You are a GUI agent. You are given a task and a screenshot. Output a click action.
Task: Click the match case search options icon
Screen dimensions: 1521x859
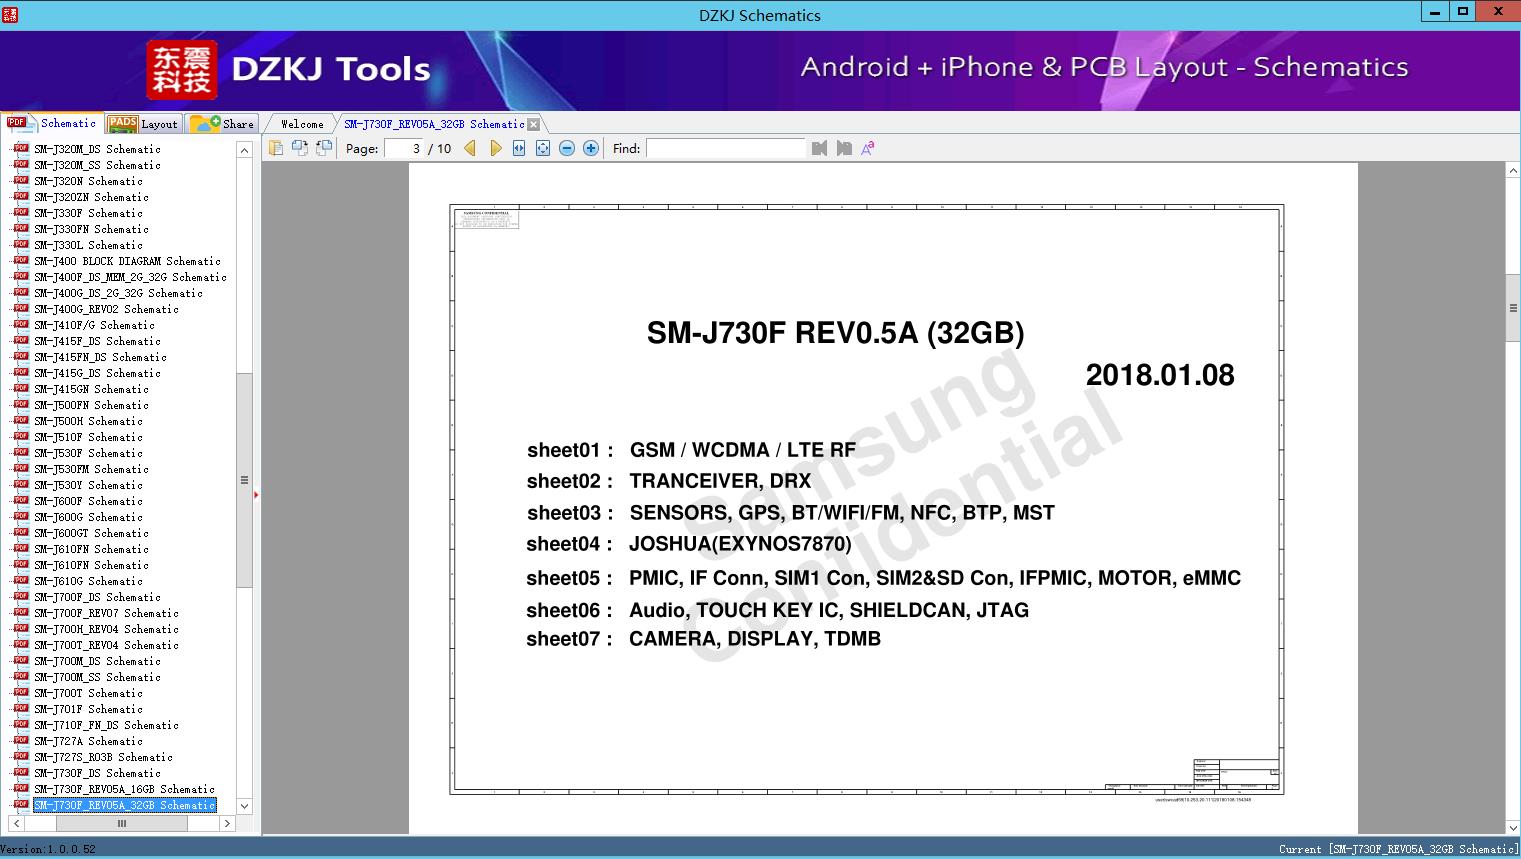[x=868, y=148]
